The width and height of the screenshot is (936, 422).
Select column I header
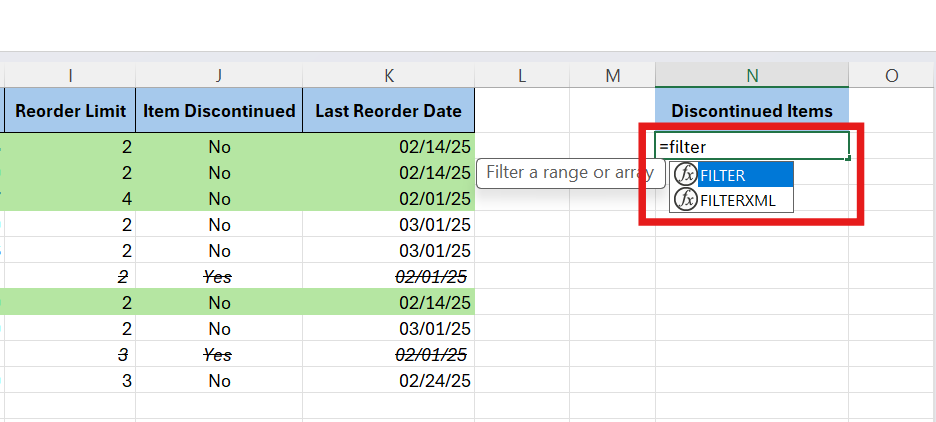coord(70,75)
